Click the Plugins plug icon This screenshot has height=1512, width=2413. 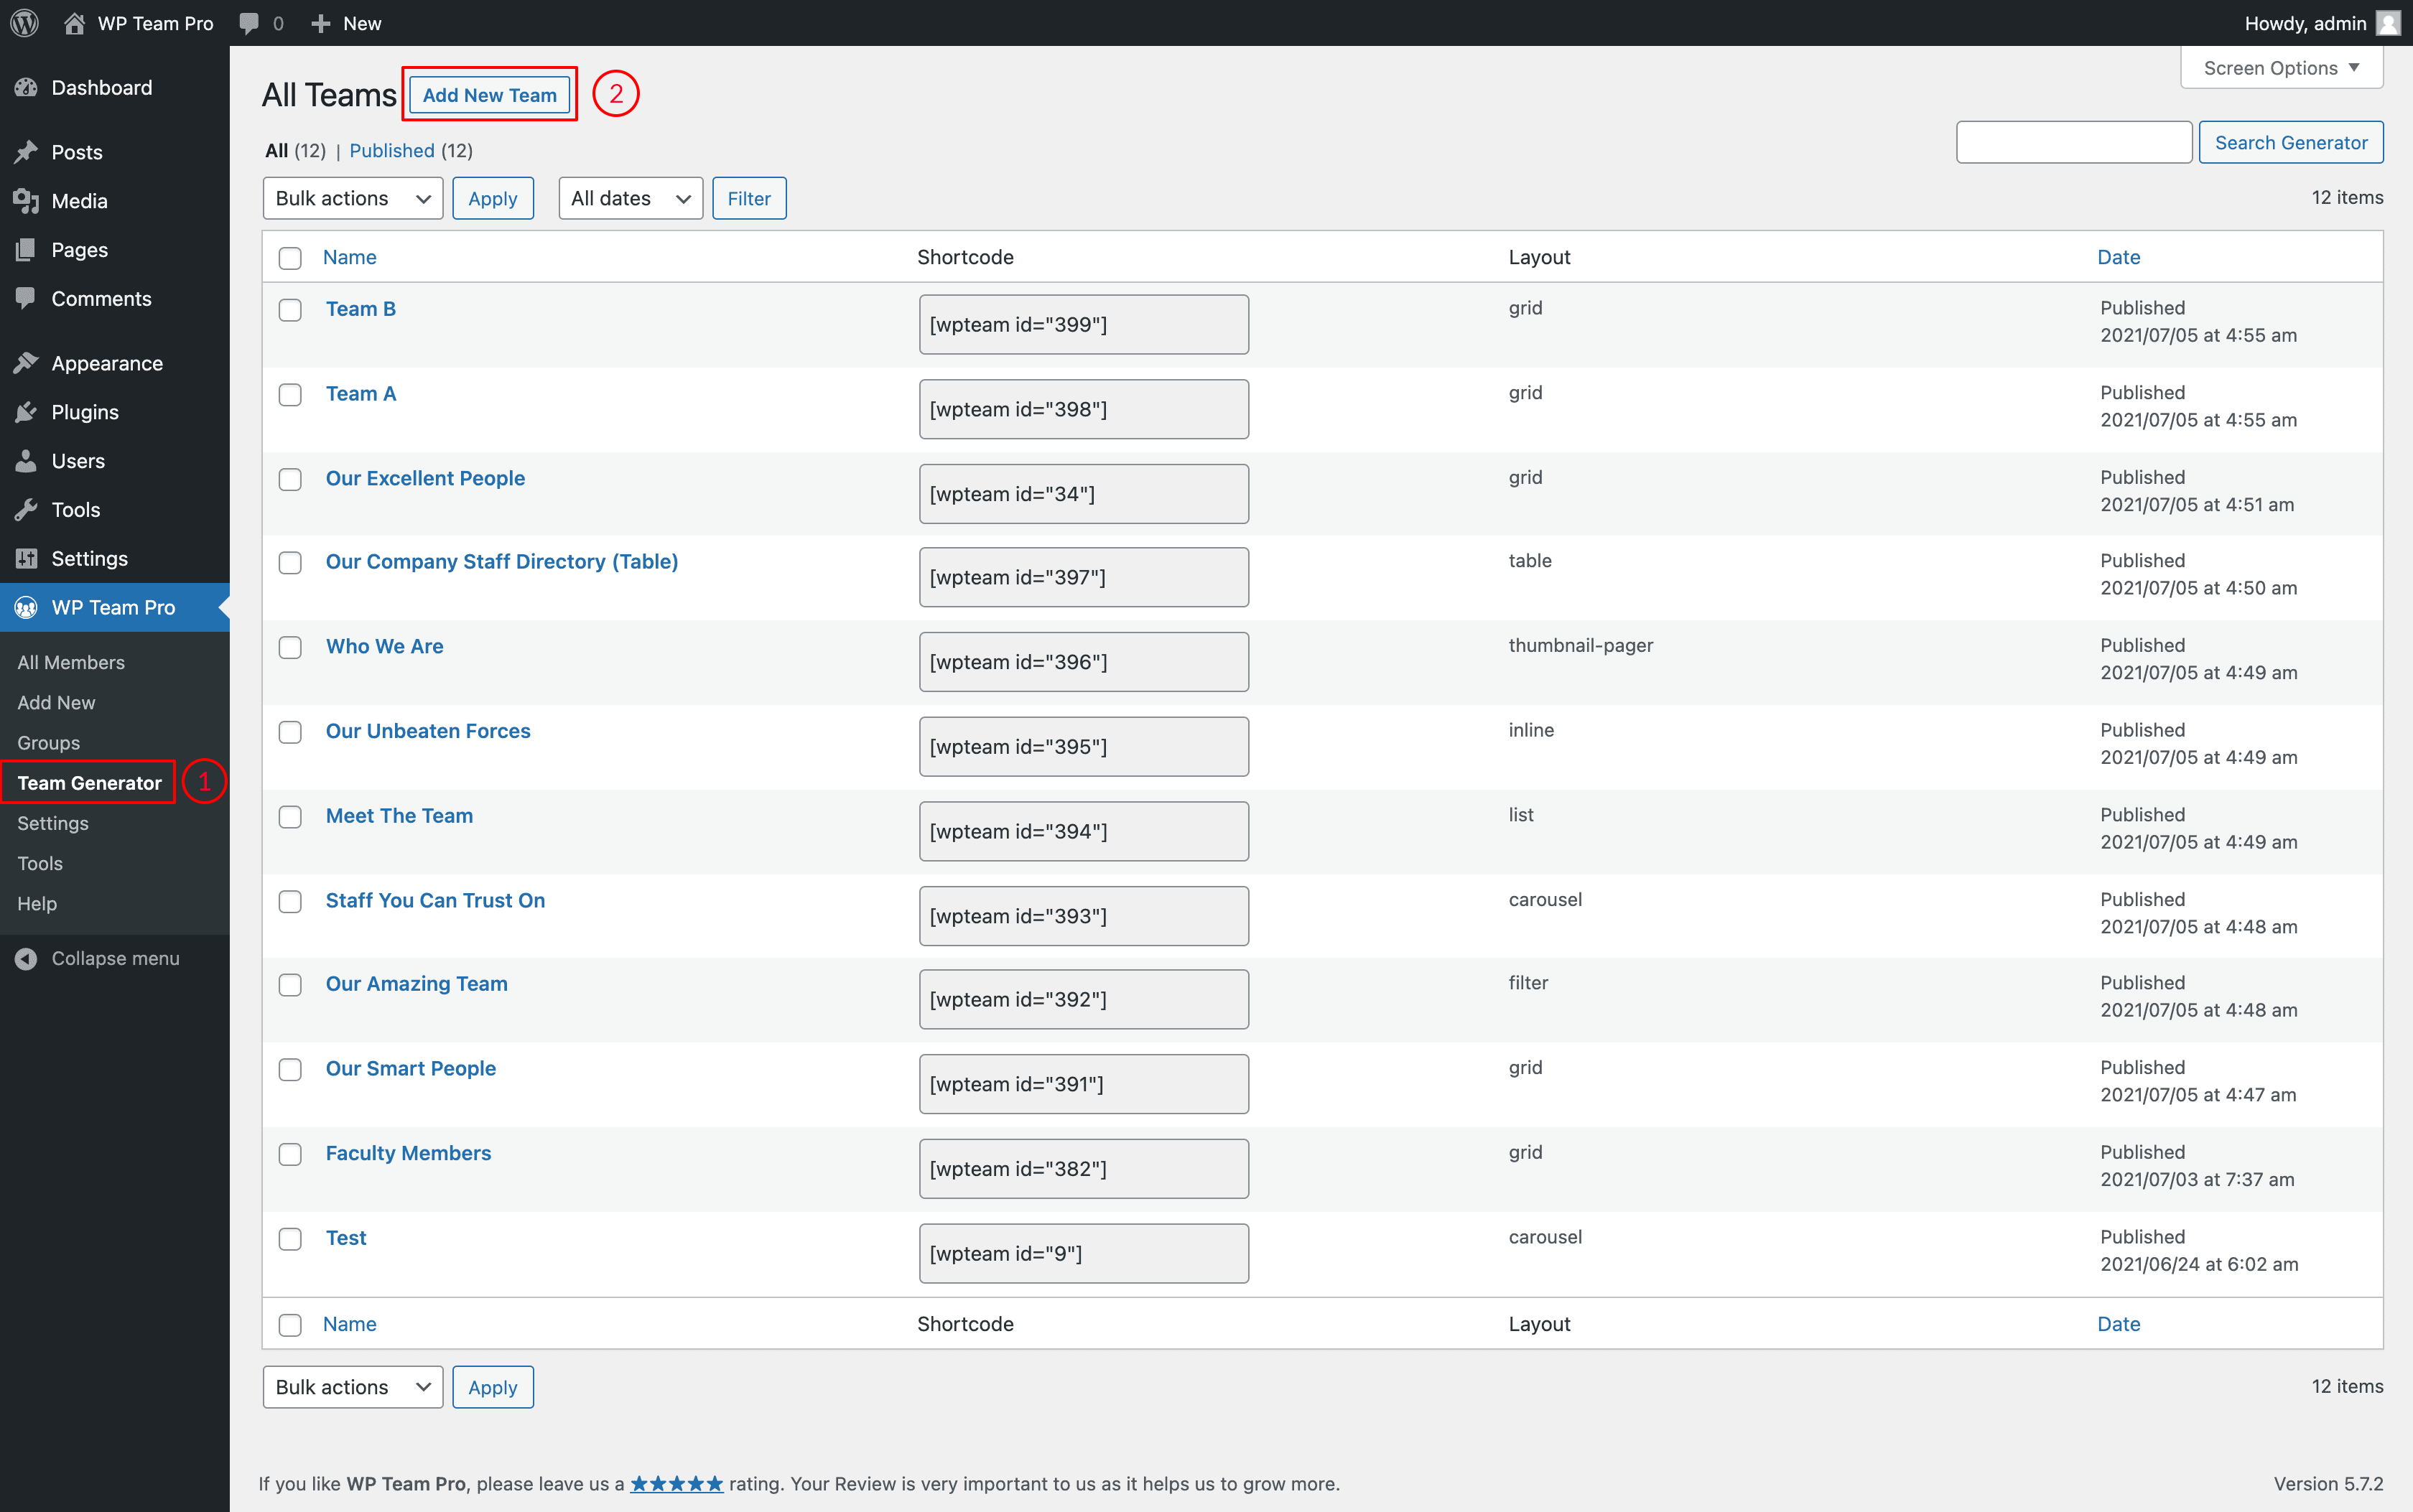coord(26,412)
